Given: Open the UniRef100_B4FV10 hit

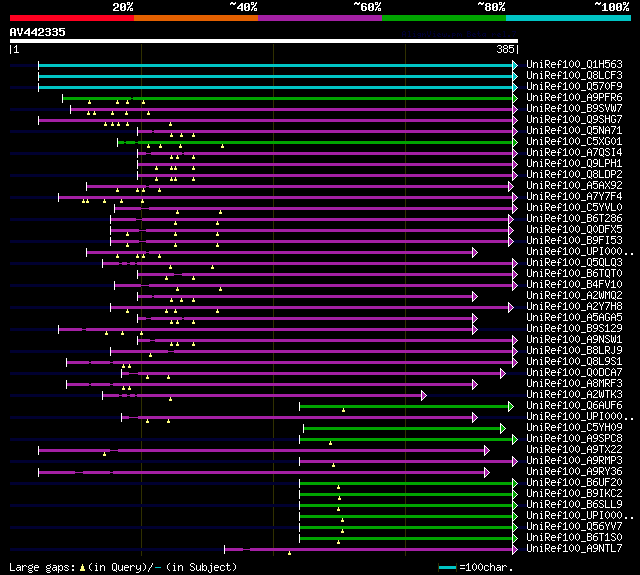Looking at the screenshot, I should (574, 284).
